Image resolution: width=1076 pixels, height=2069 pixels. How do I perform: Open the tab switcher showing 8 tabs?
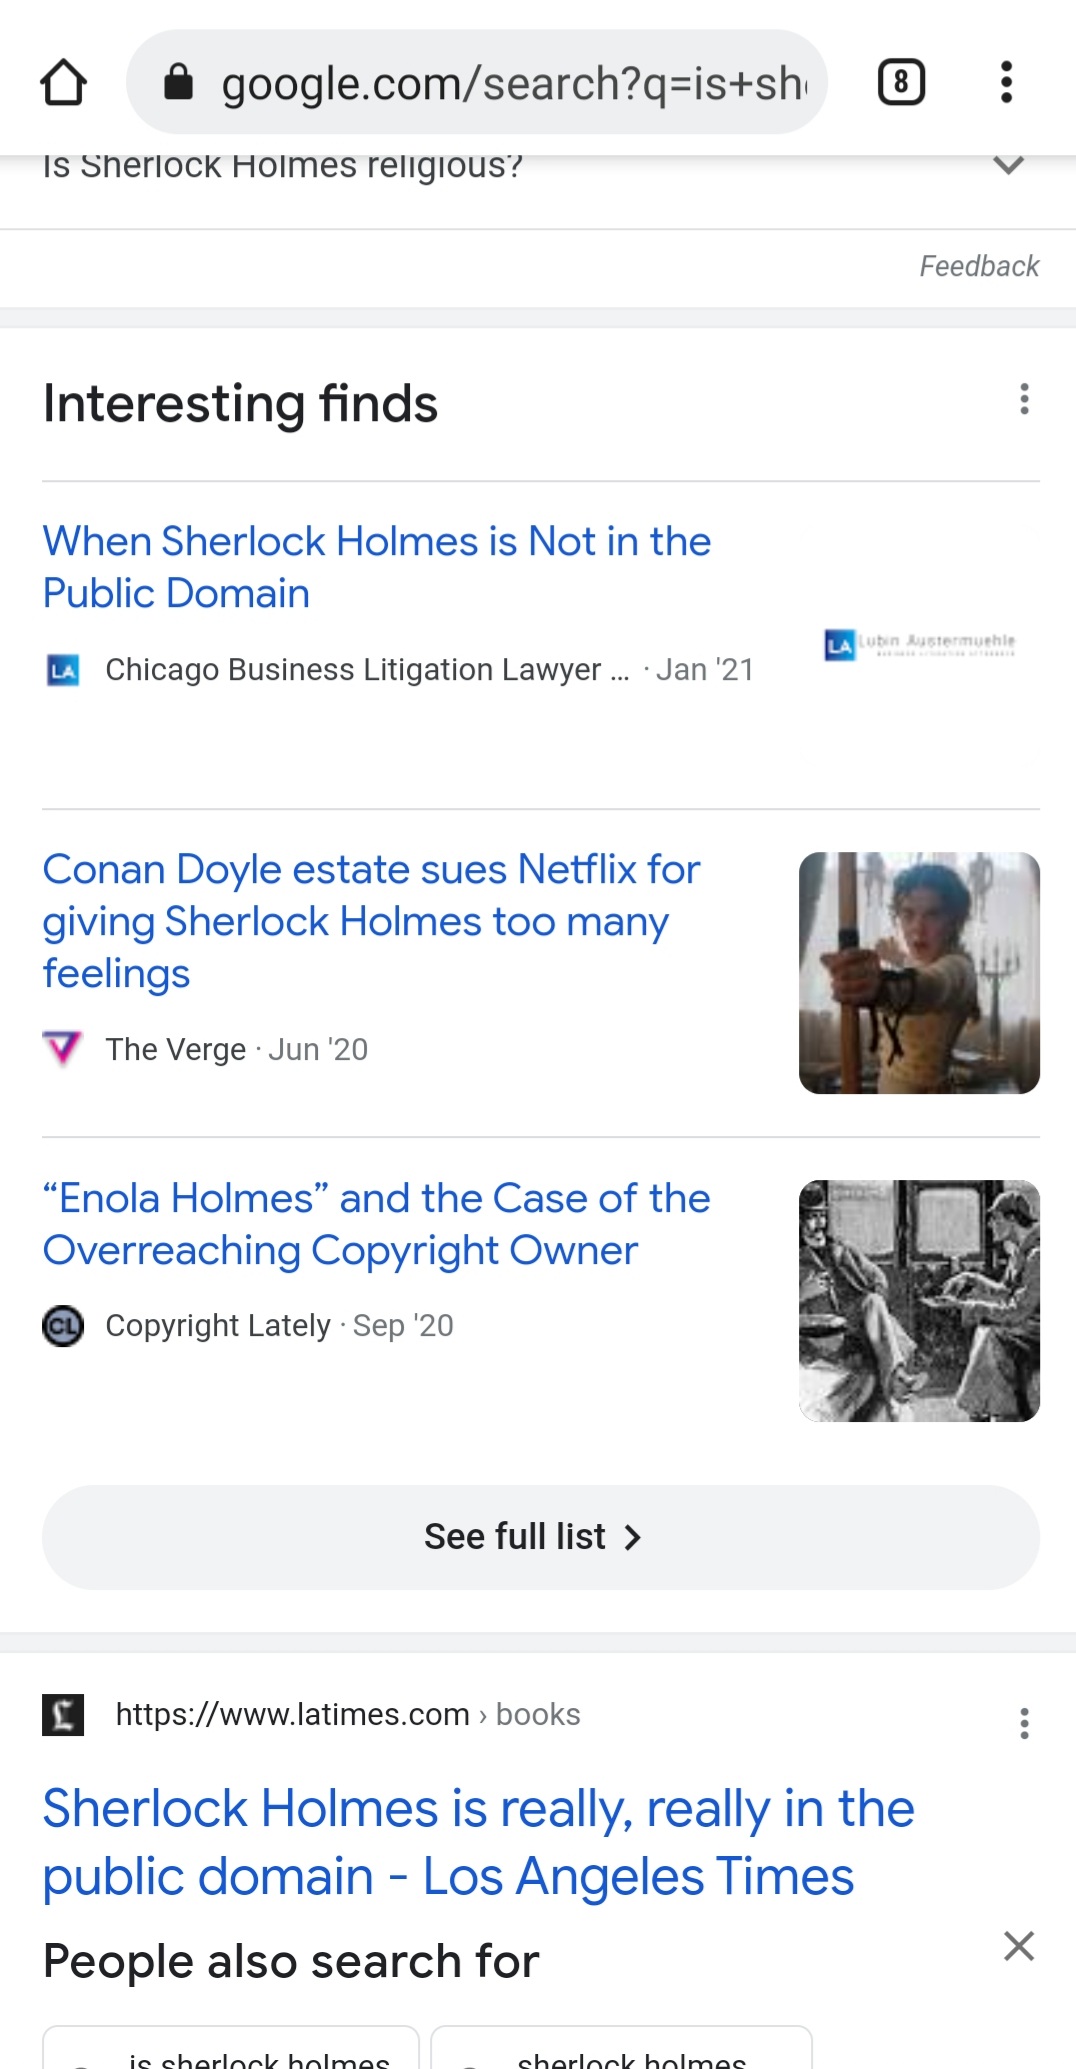point(901,82)
